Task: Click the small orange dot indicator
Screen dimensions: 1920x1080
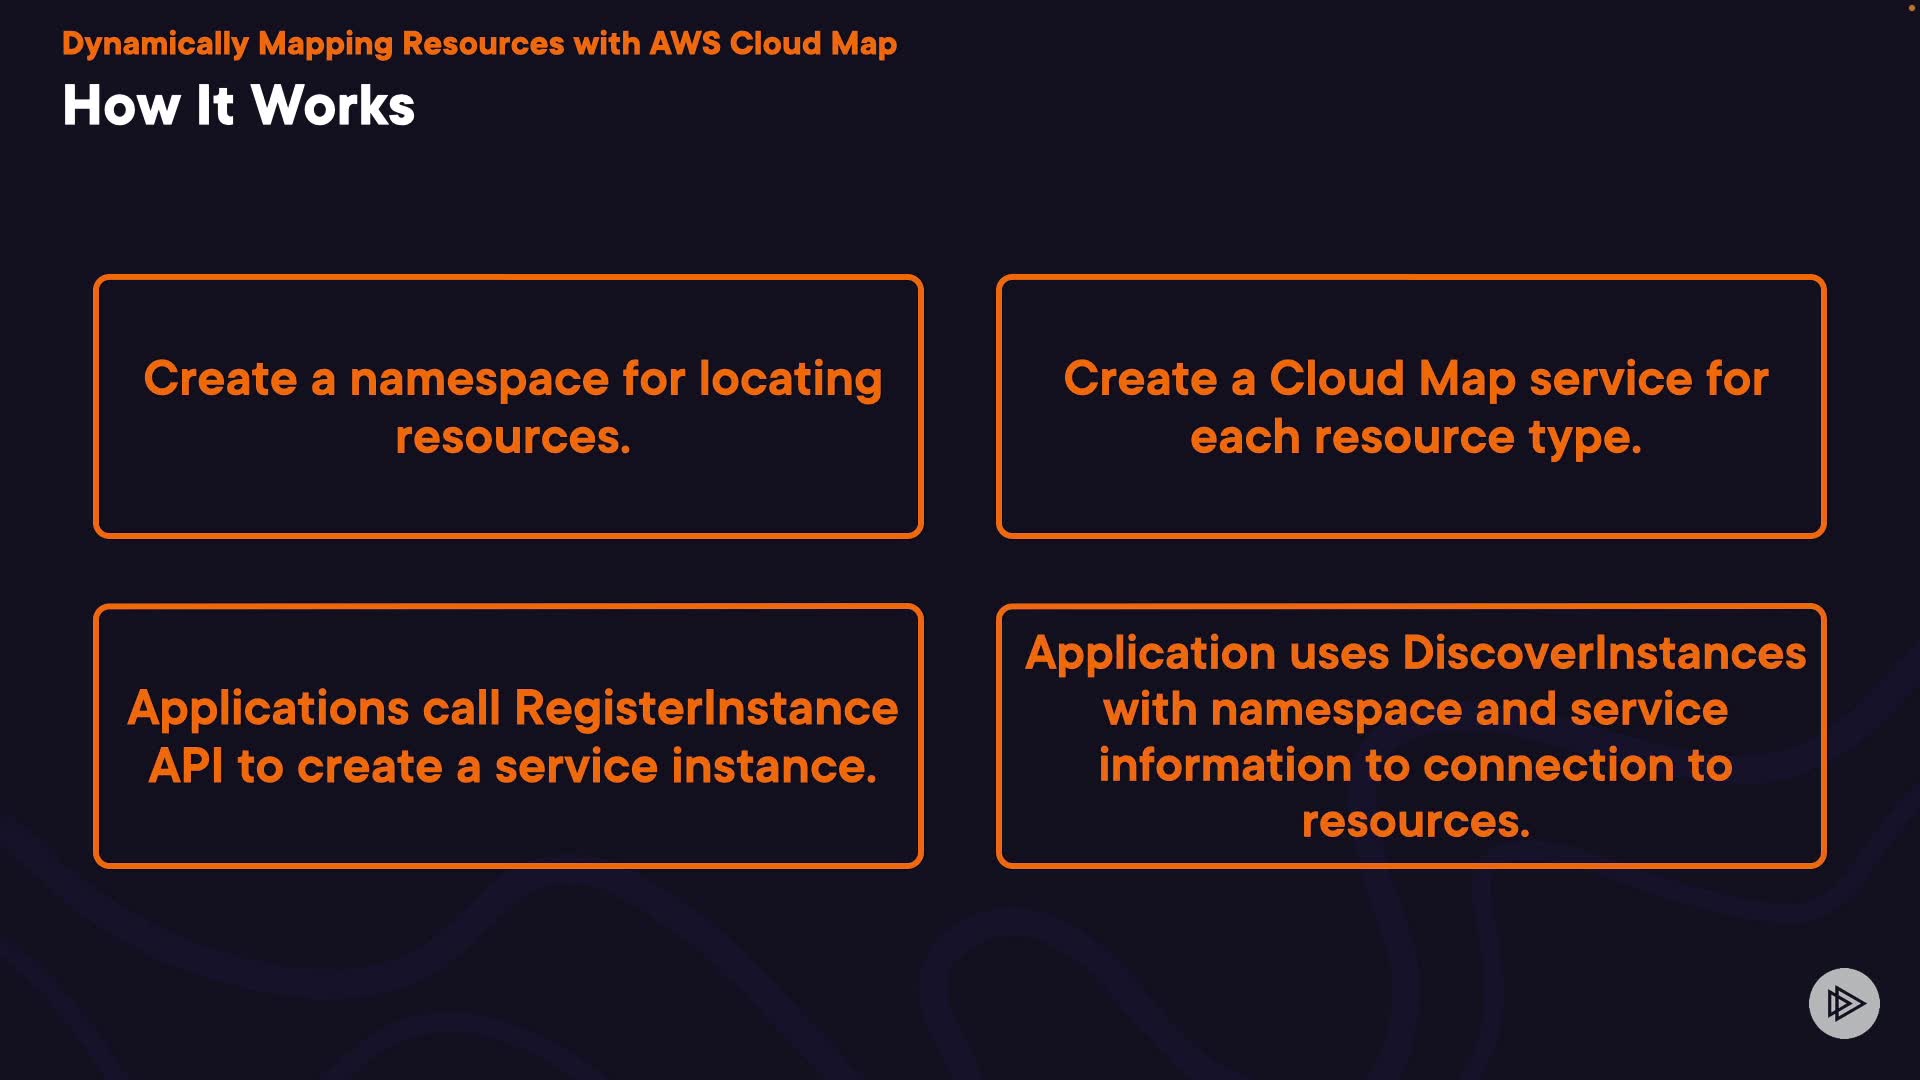Action: click(x=1911, y=7)
